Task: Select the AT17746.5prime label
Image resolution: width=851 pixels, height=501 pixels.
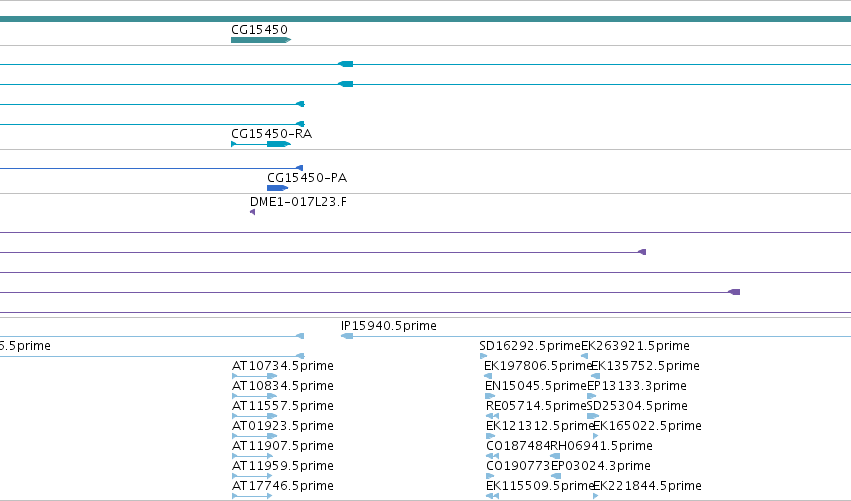Action: pyautogui.click(x=283, y=486)
